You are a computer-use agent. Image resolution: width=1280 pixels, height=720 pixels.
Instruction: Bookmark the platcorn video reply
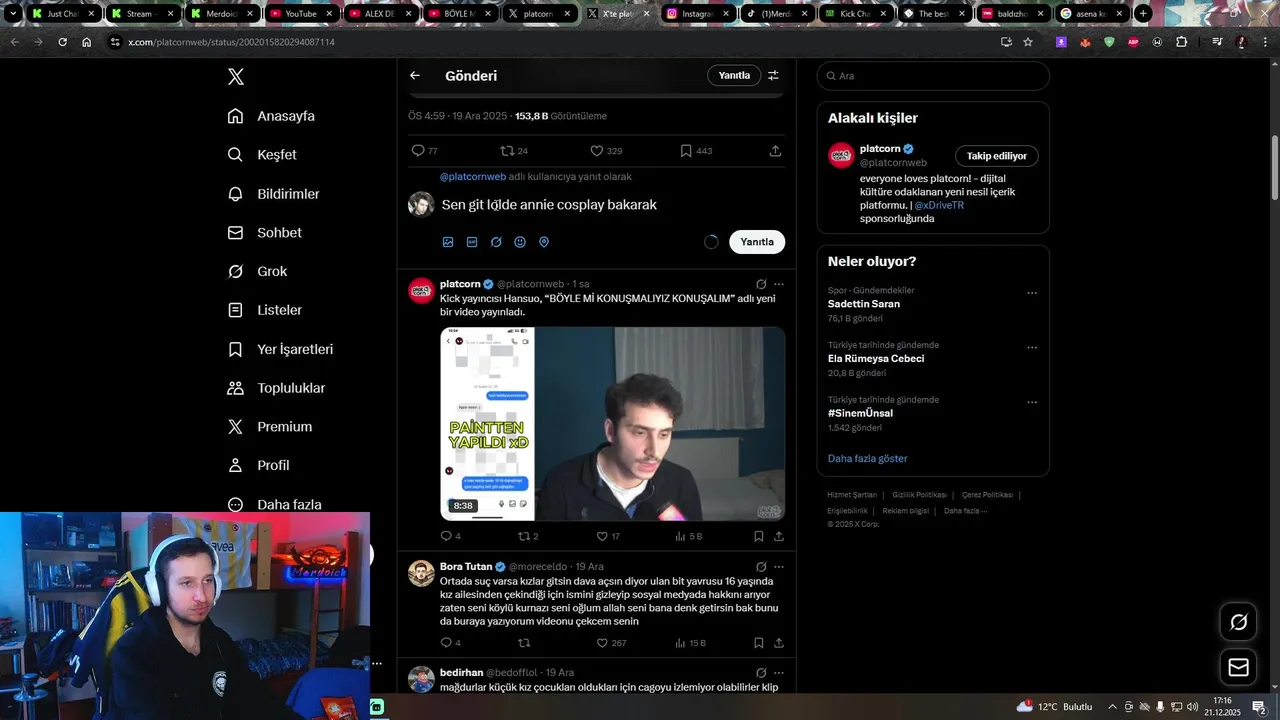(x=759, y=536)
